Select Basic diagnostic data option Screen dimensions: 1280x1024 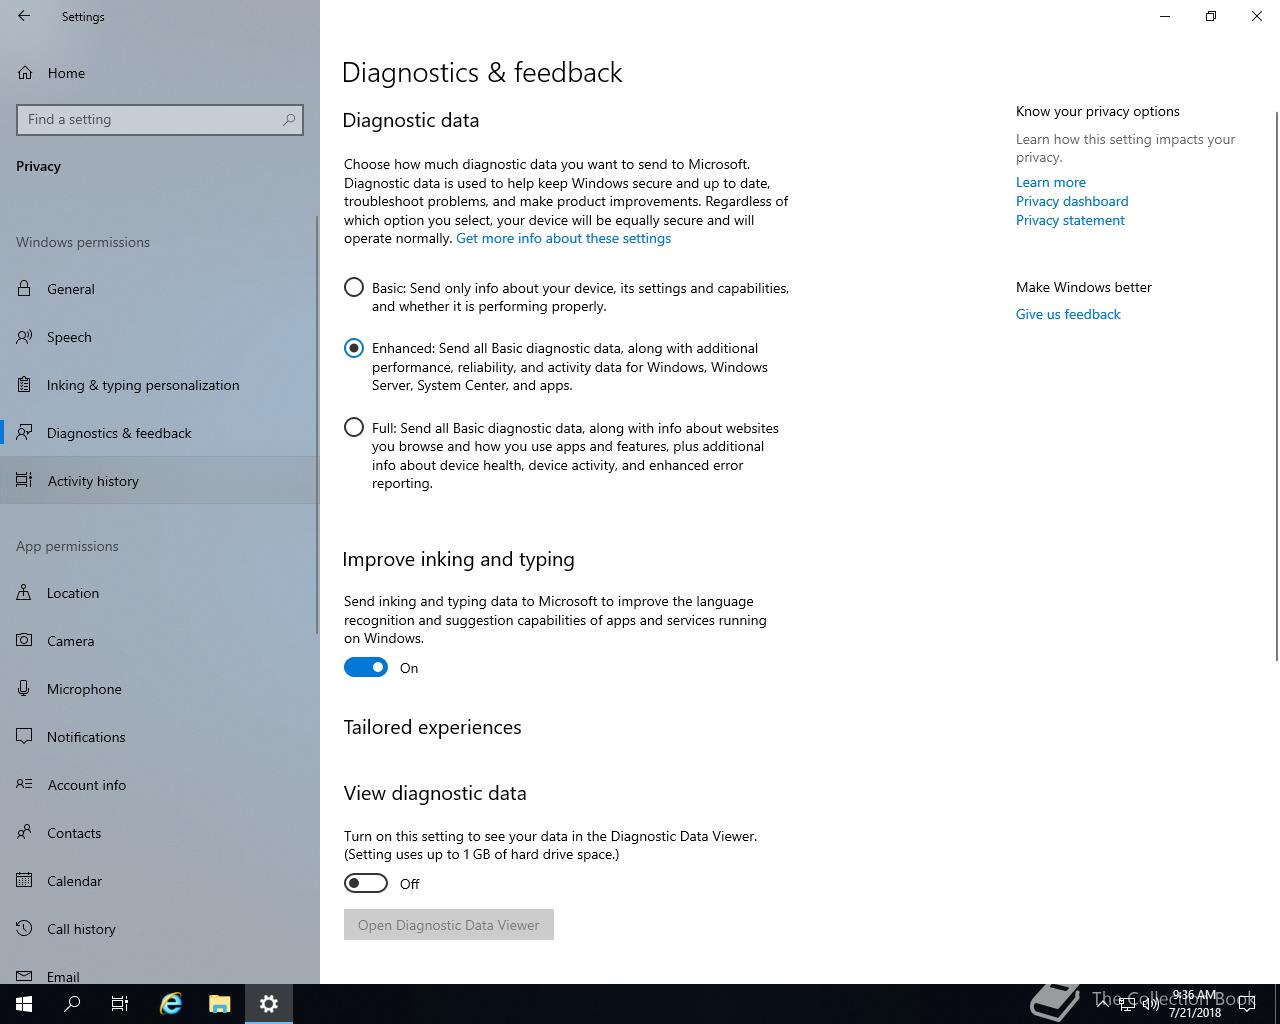pos(354,288)
